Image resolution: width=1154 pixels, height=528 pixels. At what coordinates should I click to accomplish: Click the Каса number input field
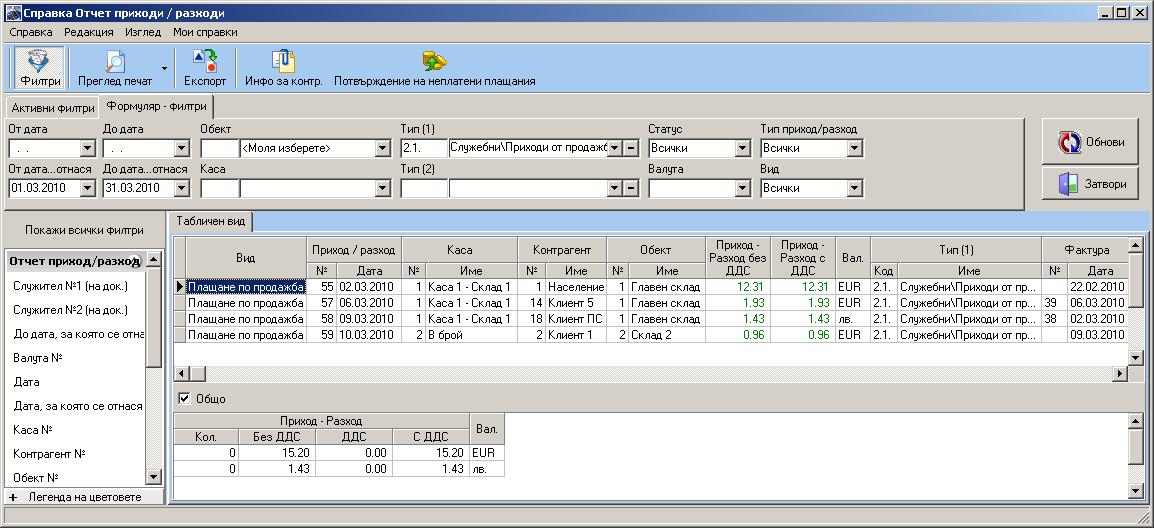pyautogui.click(x=219, y=188)
